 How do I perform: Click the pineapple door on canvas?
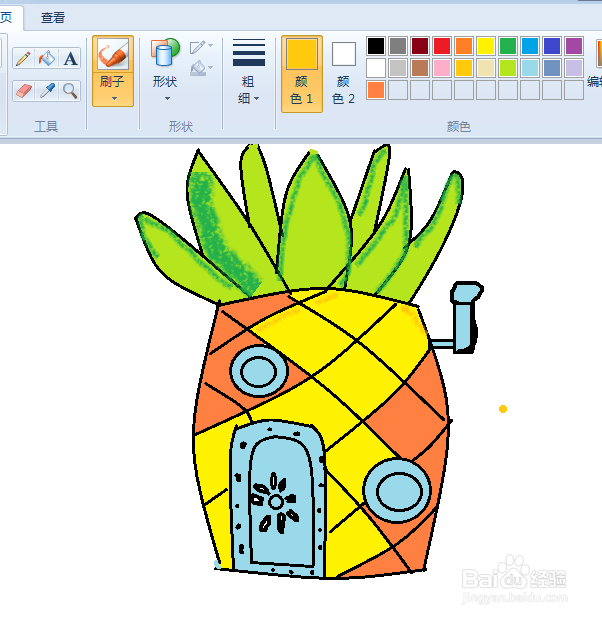[279, 497]
